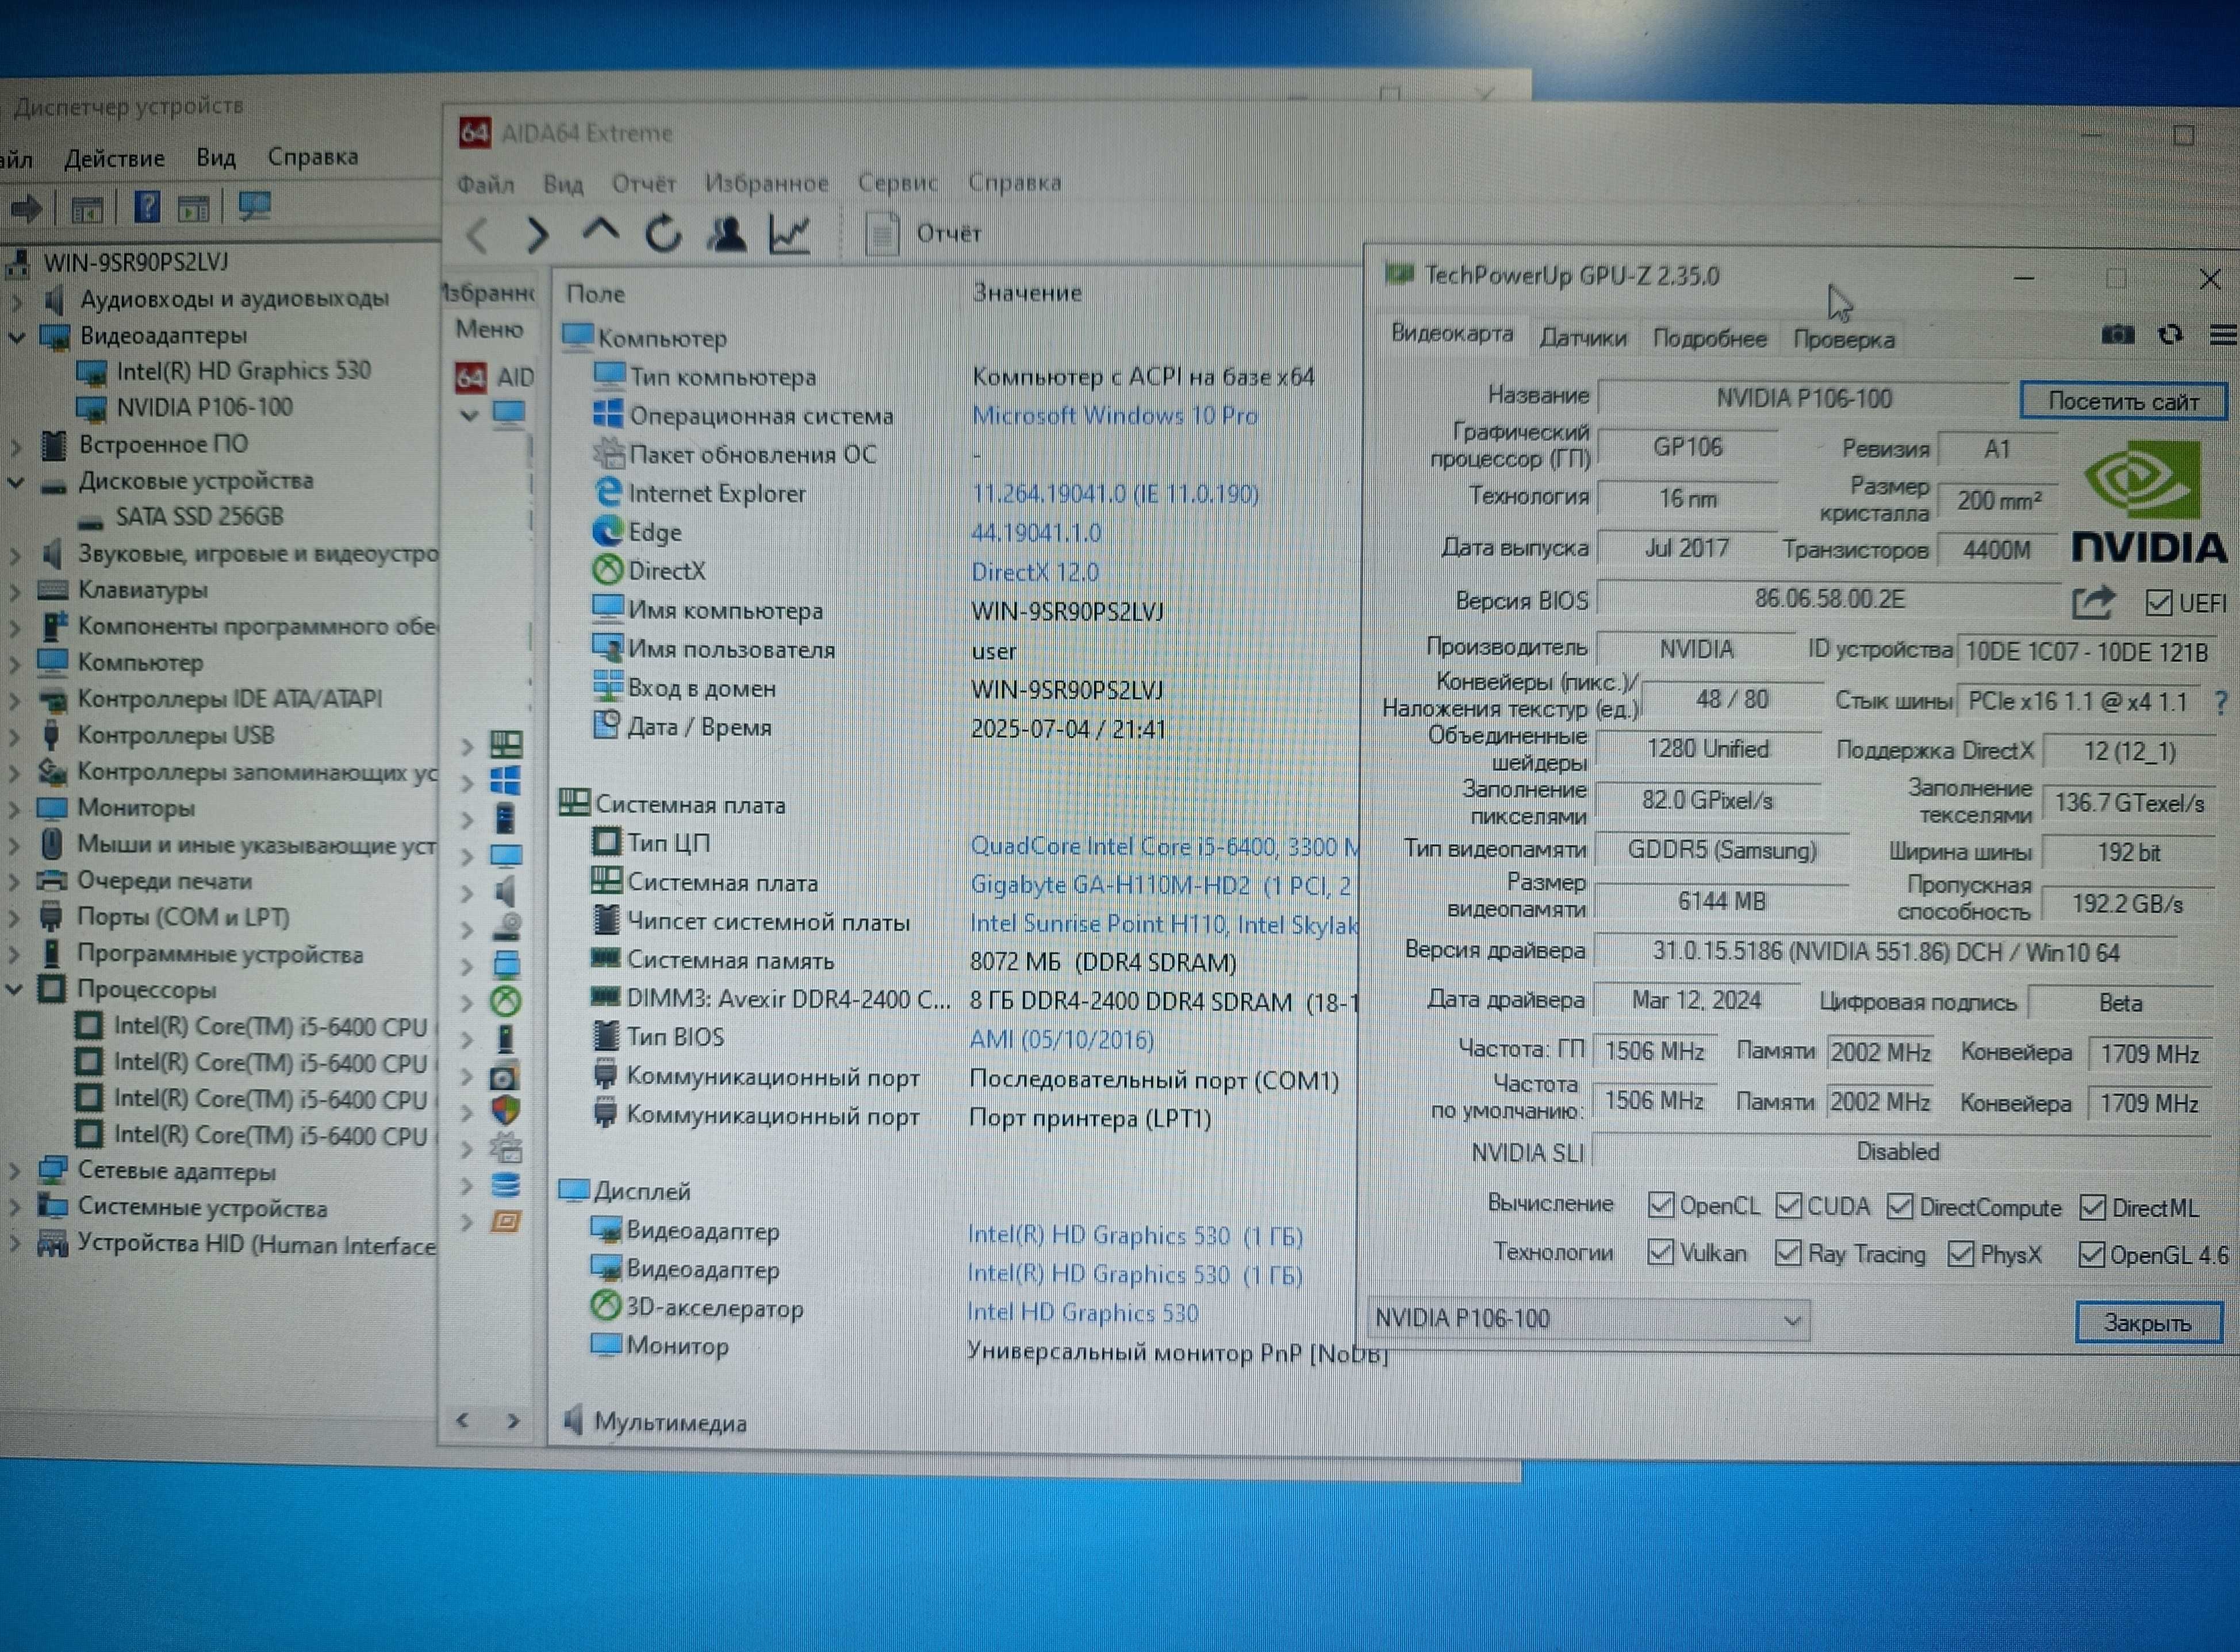Click AIDA64 up-level arrow icon
2240x1652 pixels.
[x=600, y=231]
